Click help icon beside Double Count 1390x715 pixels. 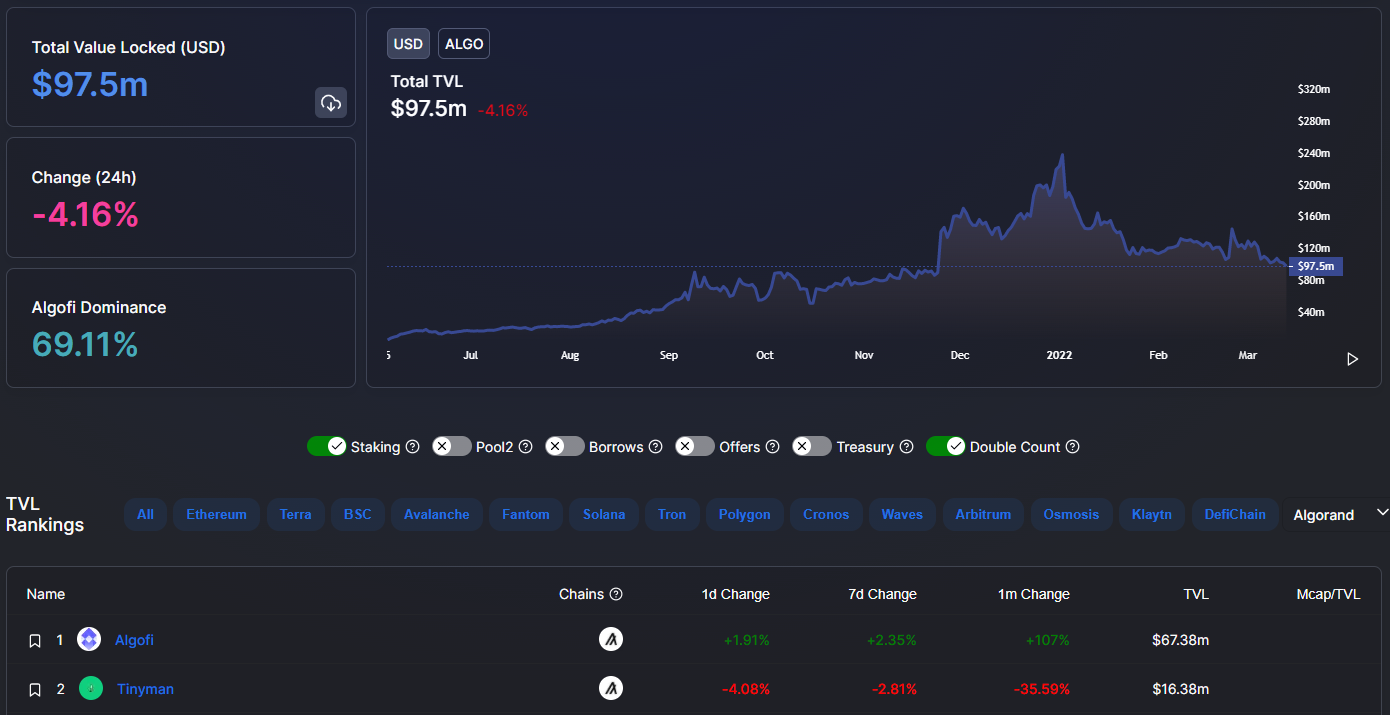[1073, 447]
